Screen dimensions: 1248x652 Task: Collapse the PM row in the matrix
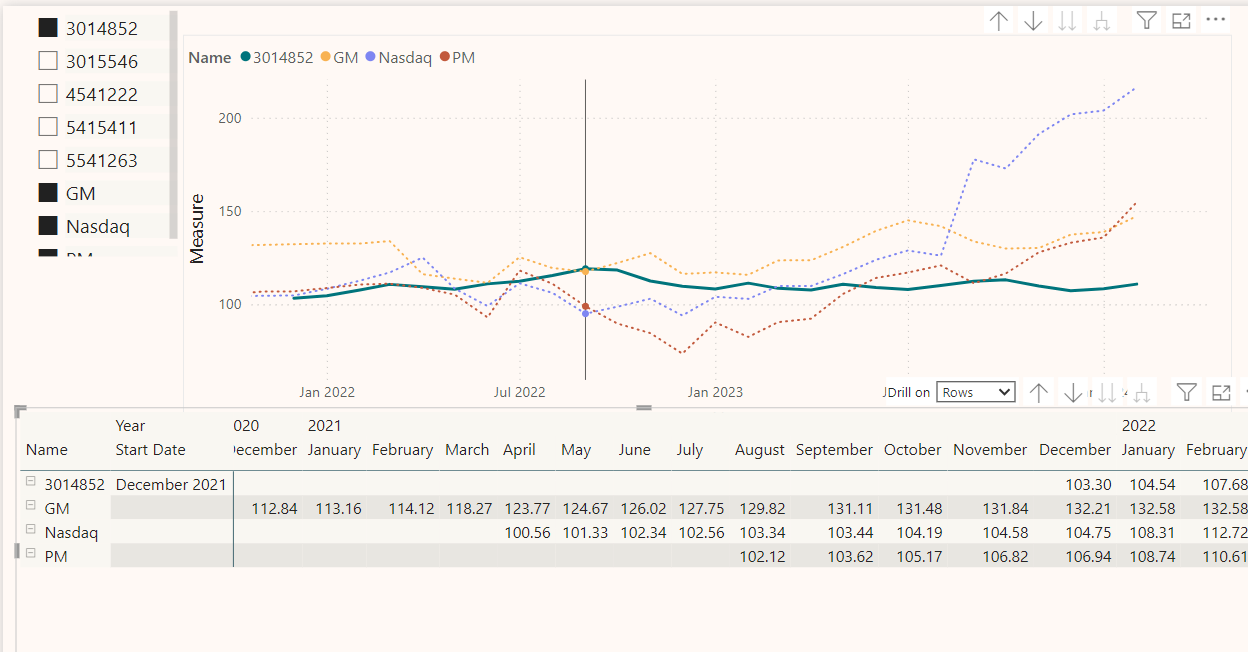point(31,555)
